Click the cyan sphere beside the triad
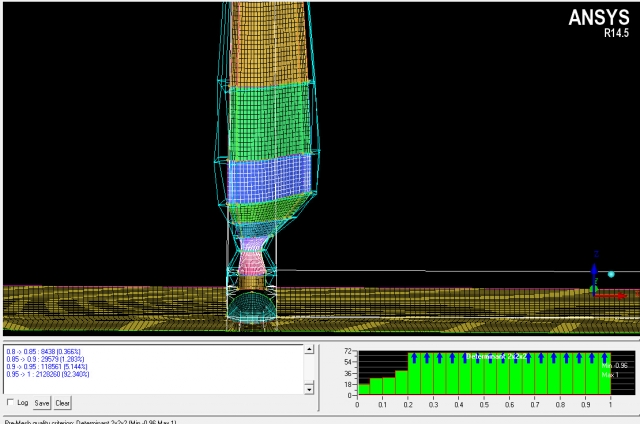The height and width of the screenshot is (424, 640). pyautogui.click(x=610, y=274)
